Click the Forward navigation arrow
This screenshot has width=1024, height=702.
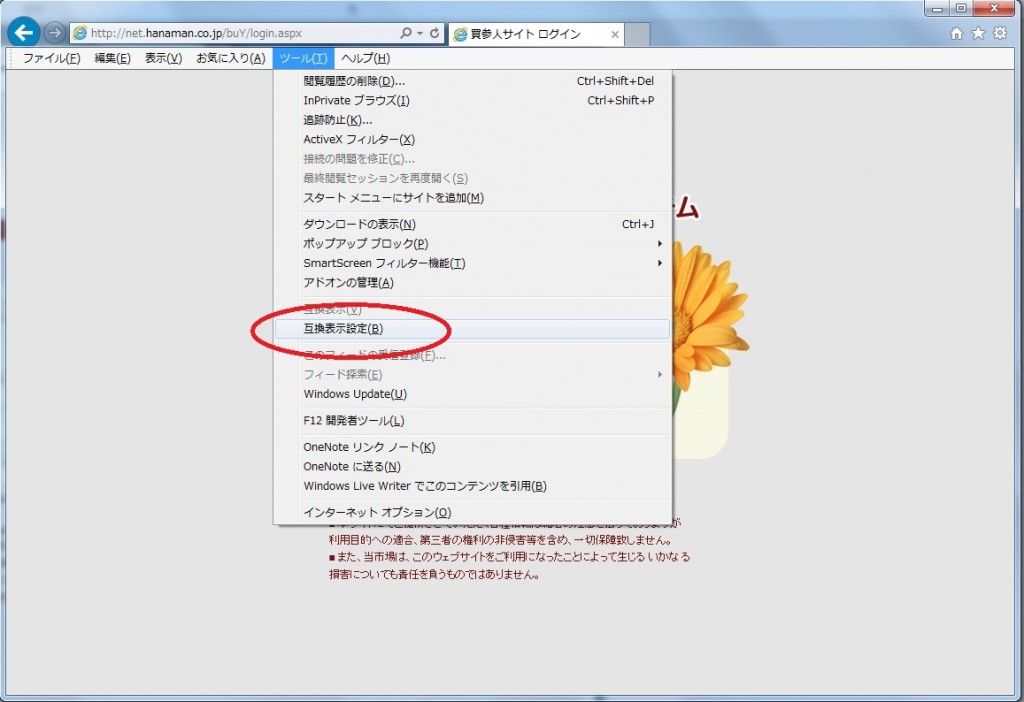tap(54, 33)
